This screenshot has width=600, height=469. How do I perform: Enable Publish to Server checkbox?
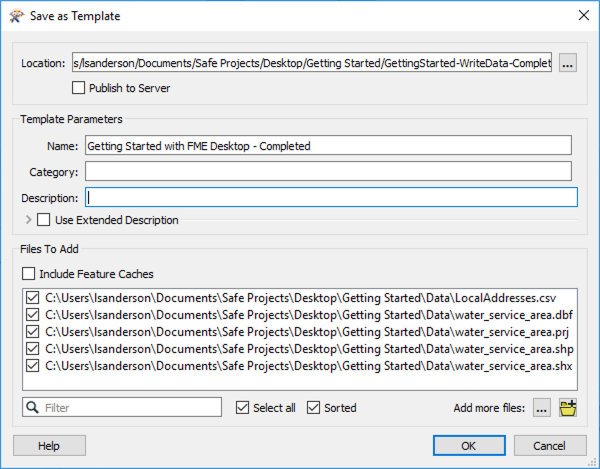click(78, 88)
